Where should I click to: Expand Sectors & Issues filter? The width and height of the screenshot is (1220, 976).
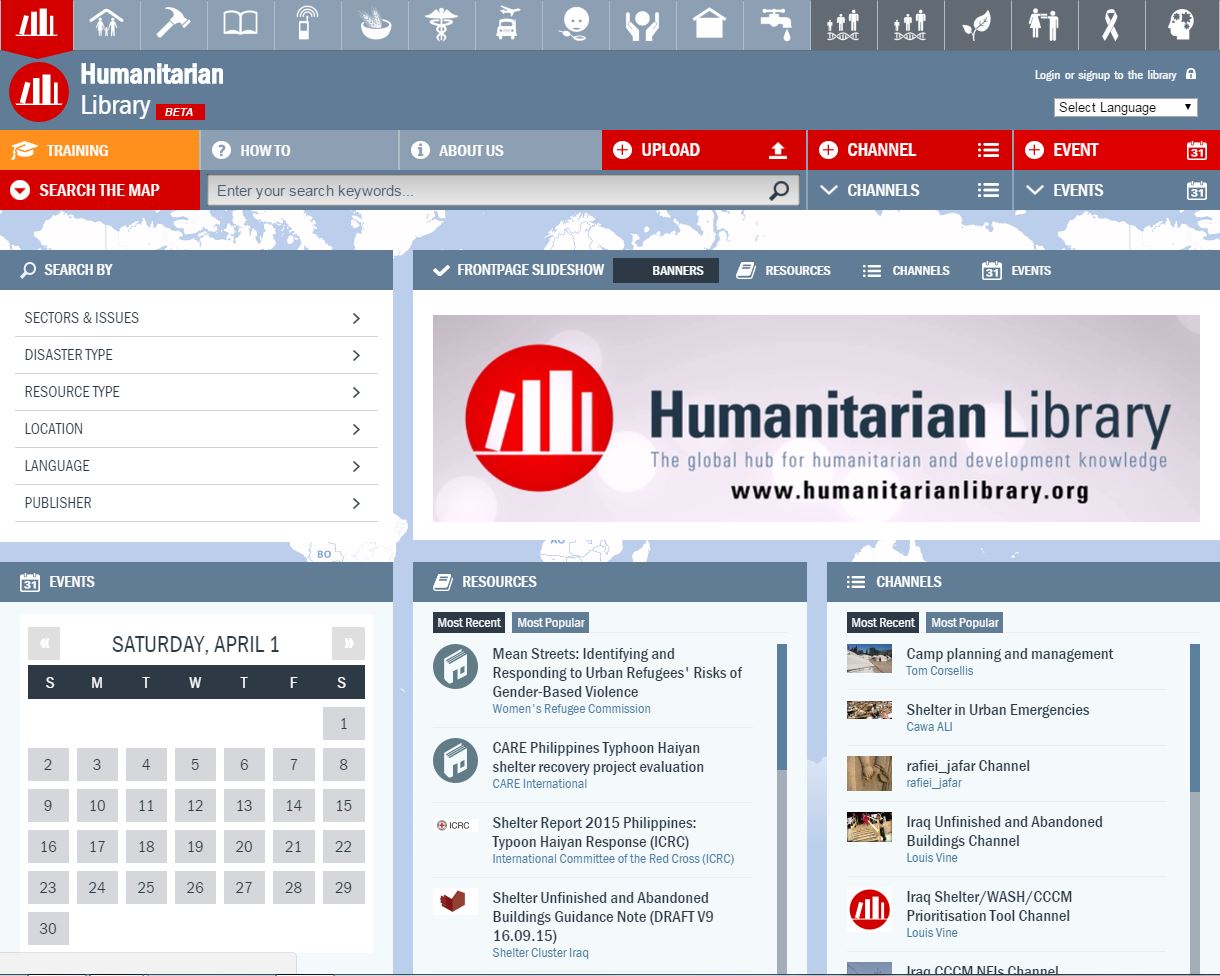pos(196,318)
